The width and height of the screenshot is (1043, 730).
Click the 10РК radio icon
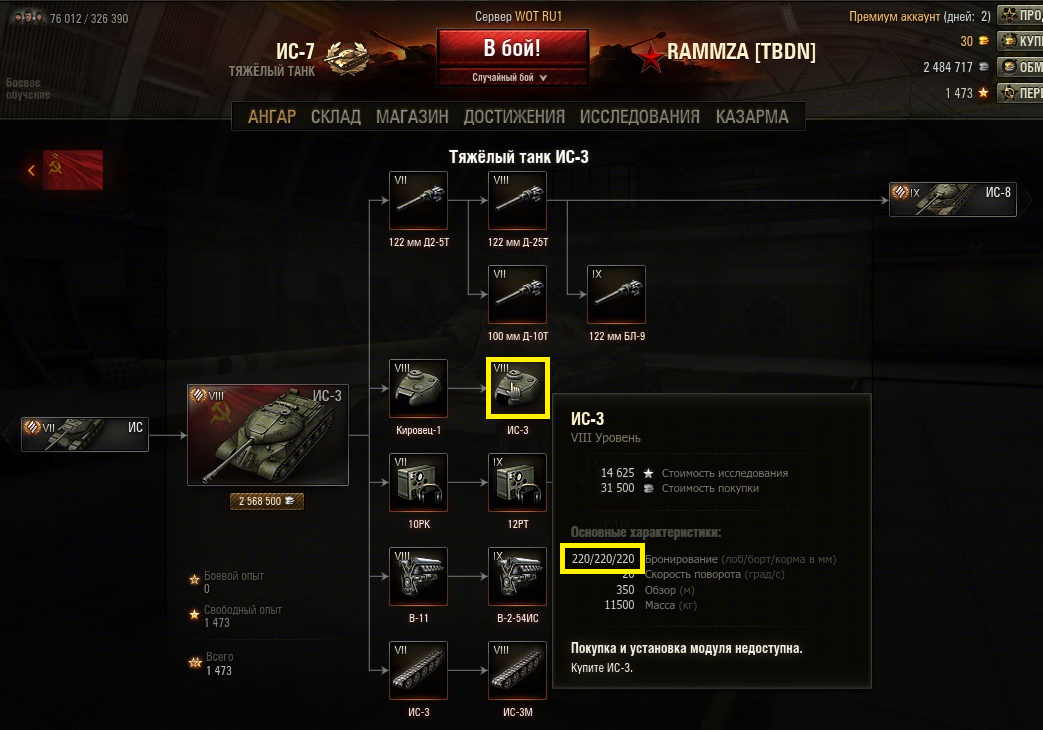418,482
